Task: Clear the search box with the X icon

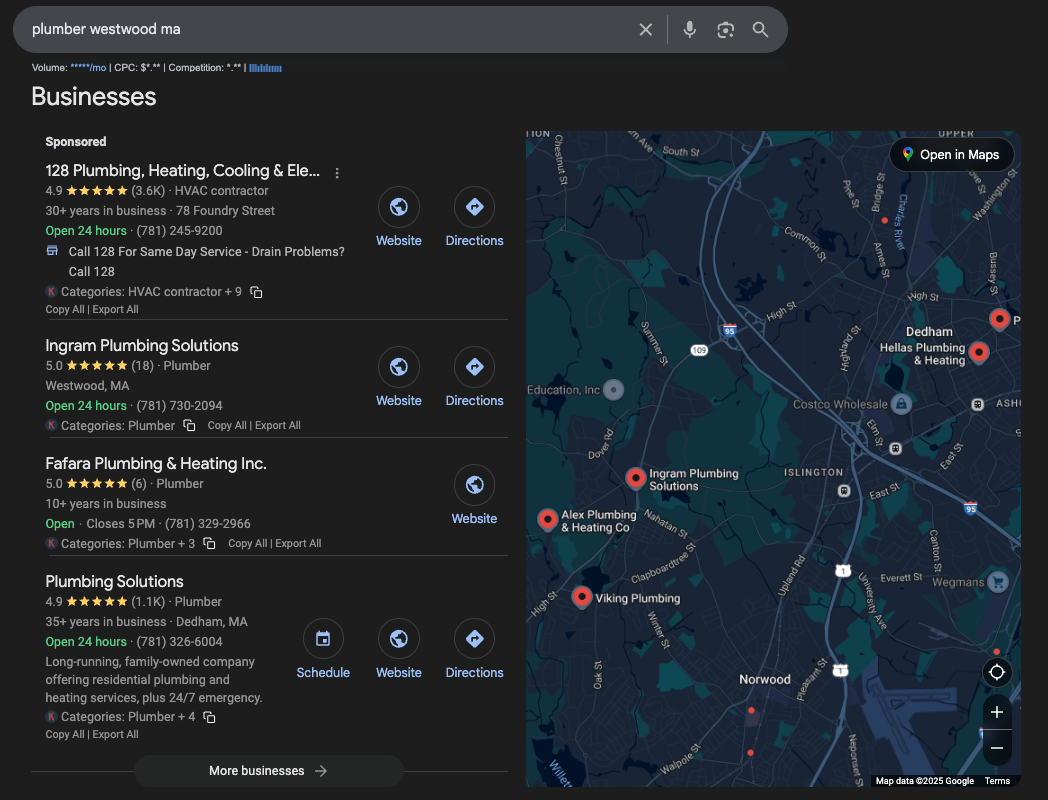Action: point(645,29)
